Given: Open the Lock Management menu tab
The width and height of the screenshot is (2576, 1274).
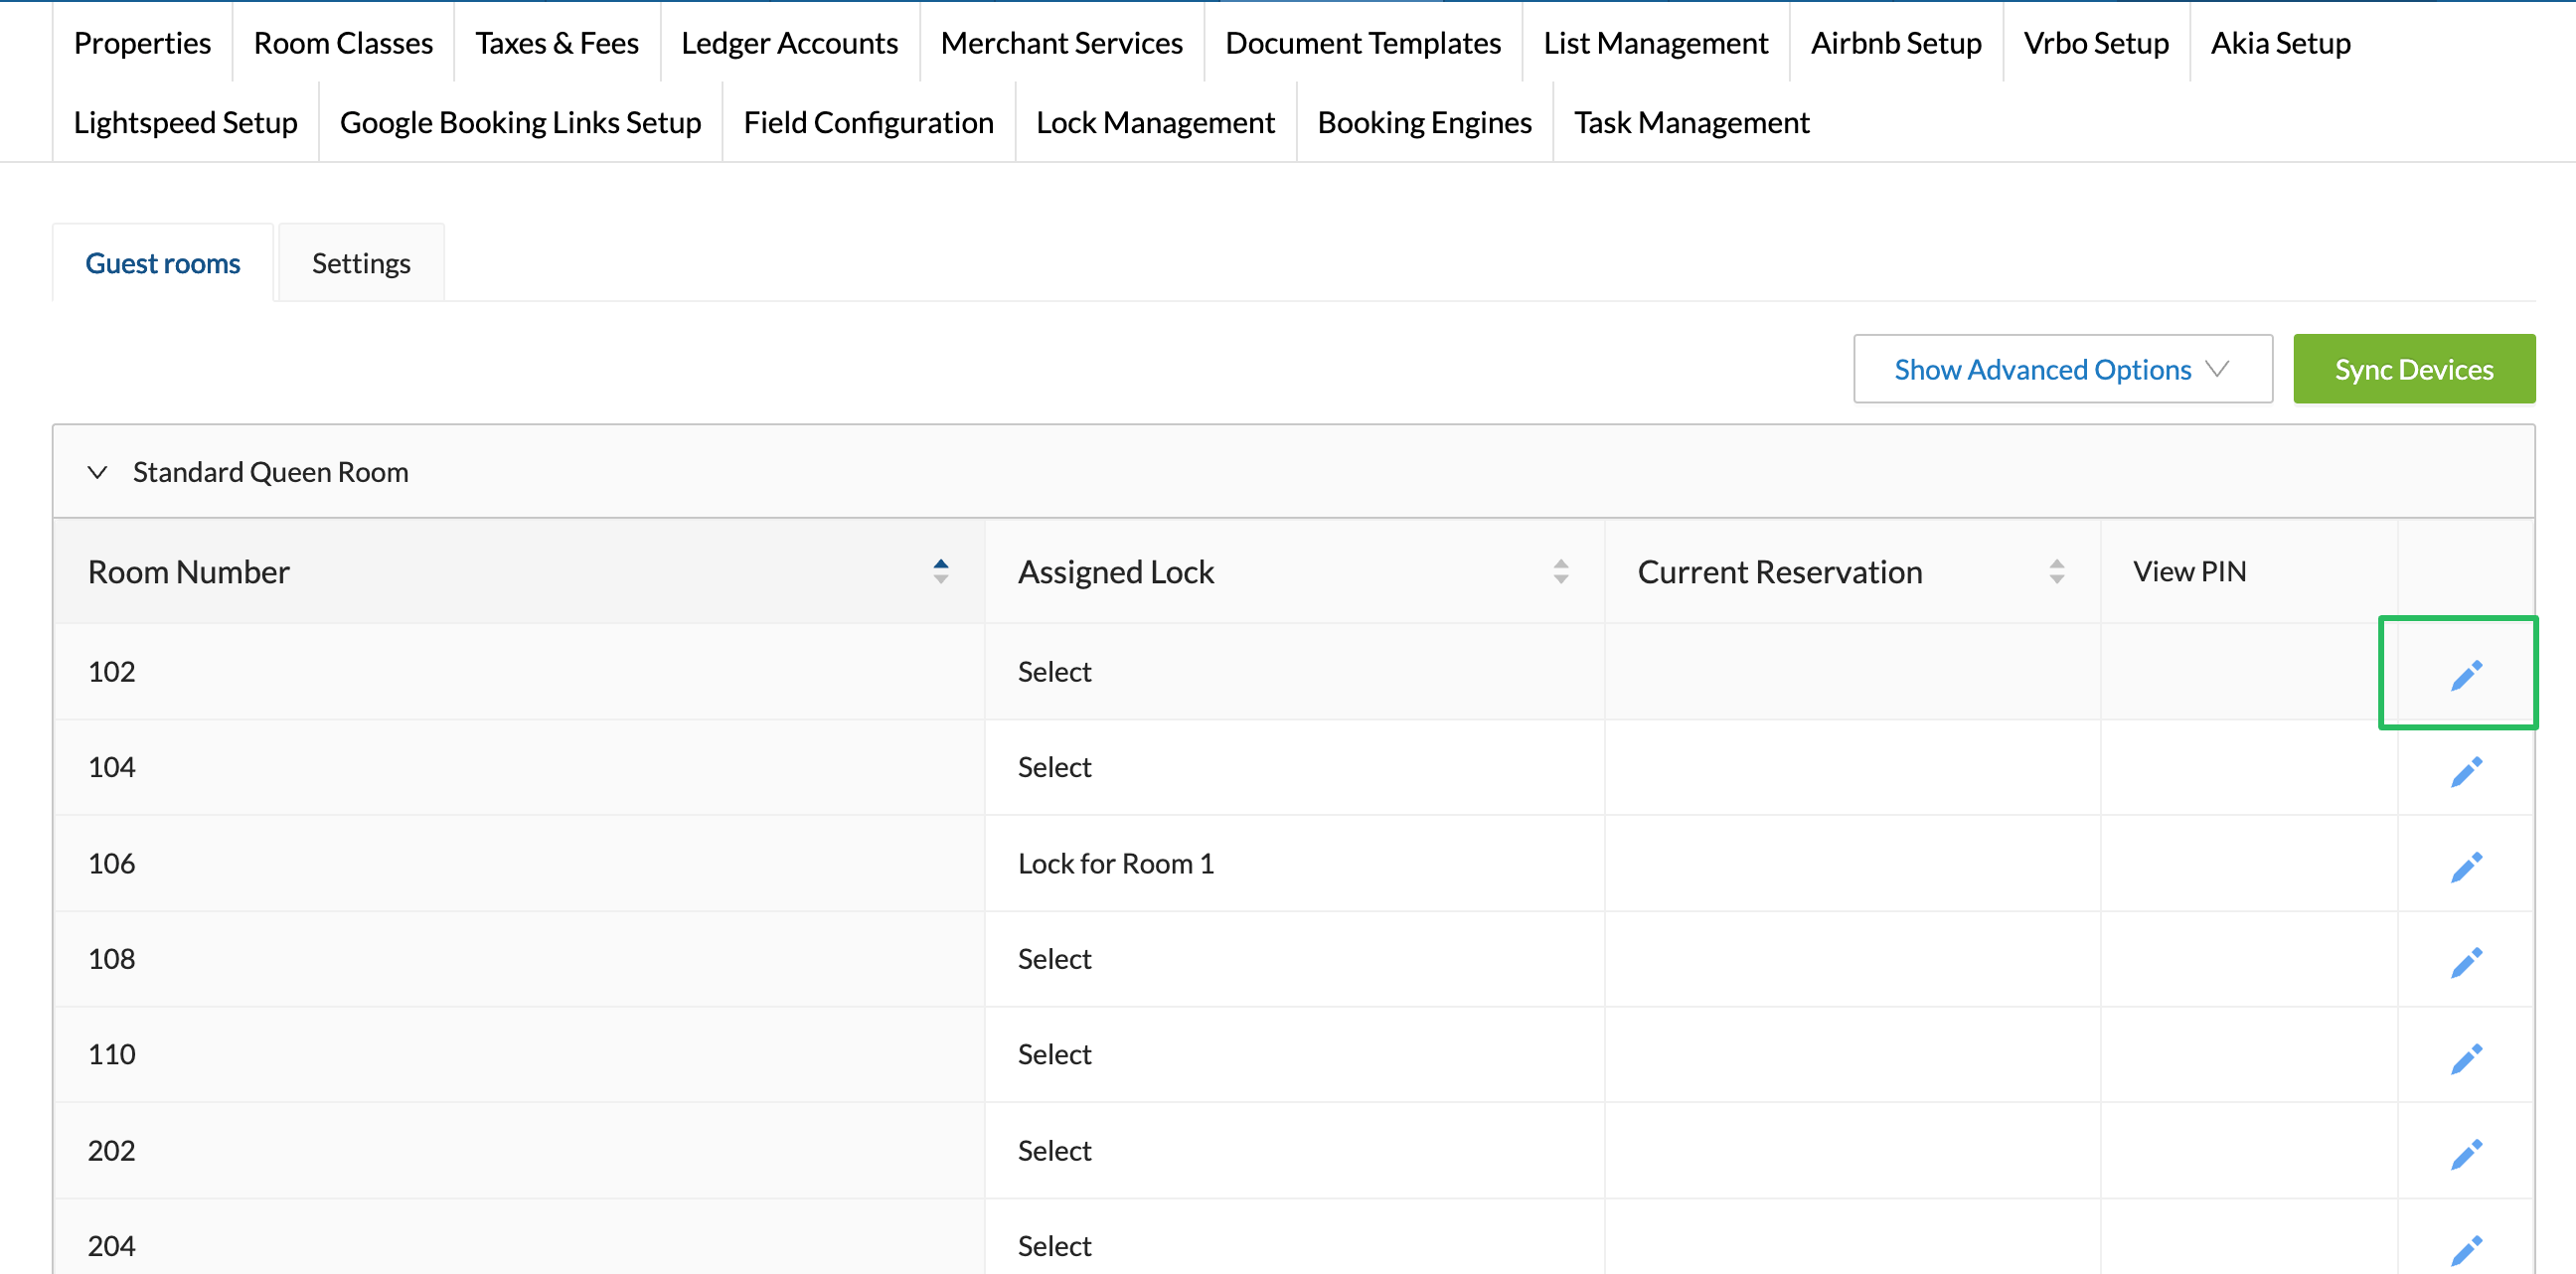Looking at the screenshot, I should coord(1155,122).
